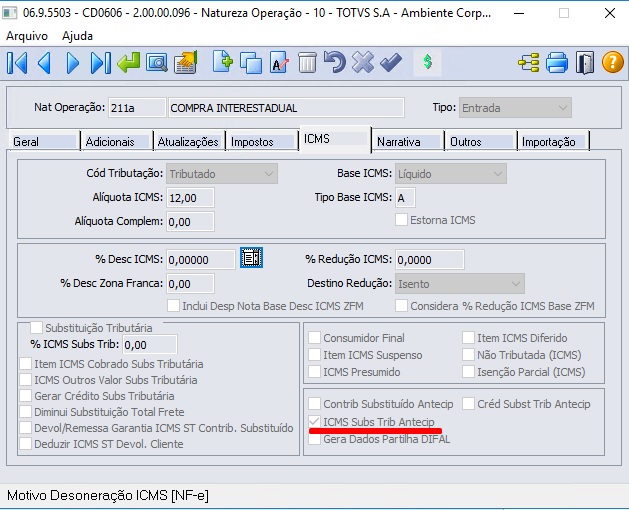Check Gerar Crédito Subs Tributária

(26, 396)
